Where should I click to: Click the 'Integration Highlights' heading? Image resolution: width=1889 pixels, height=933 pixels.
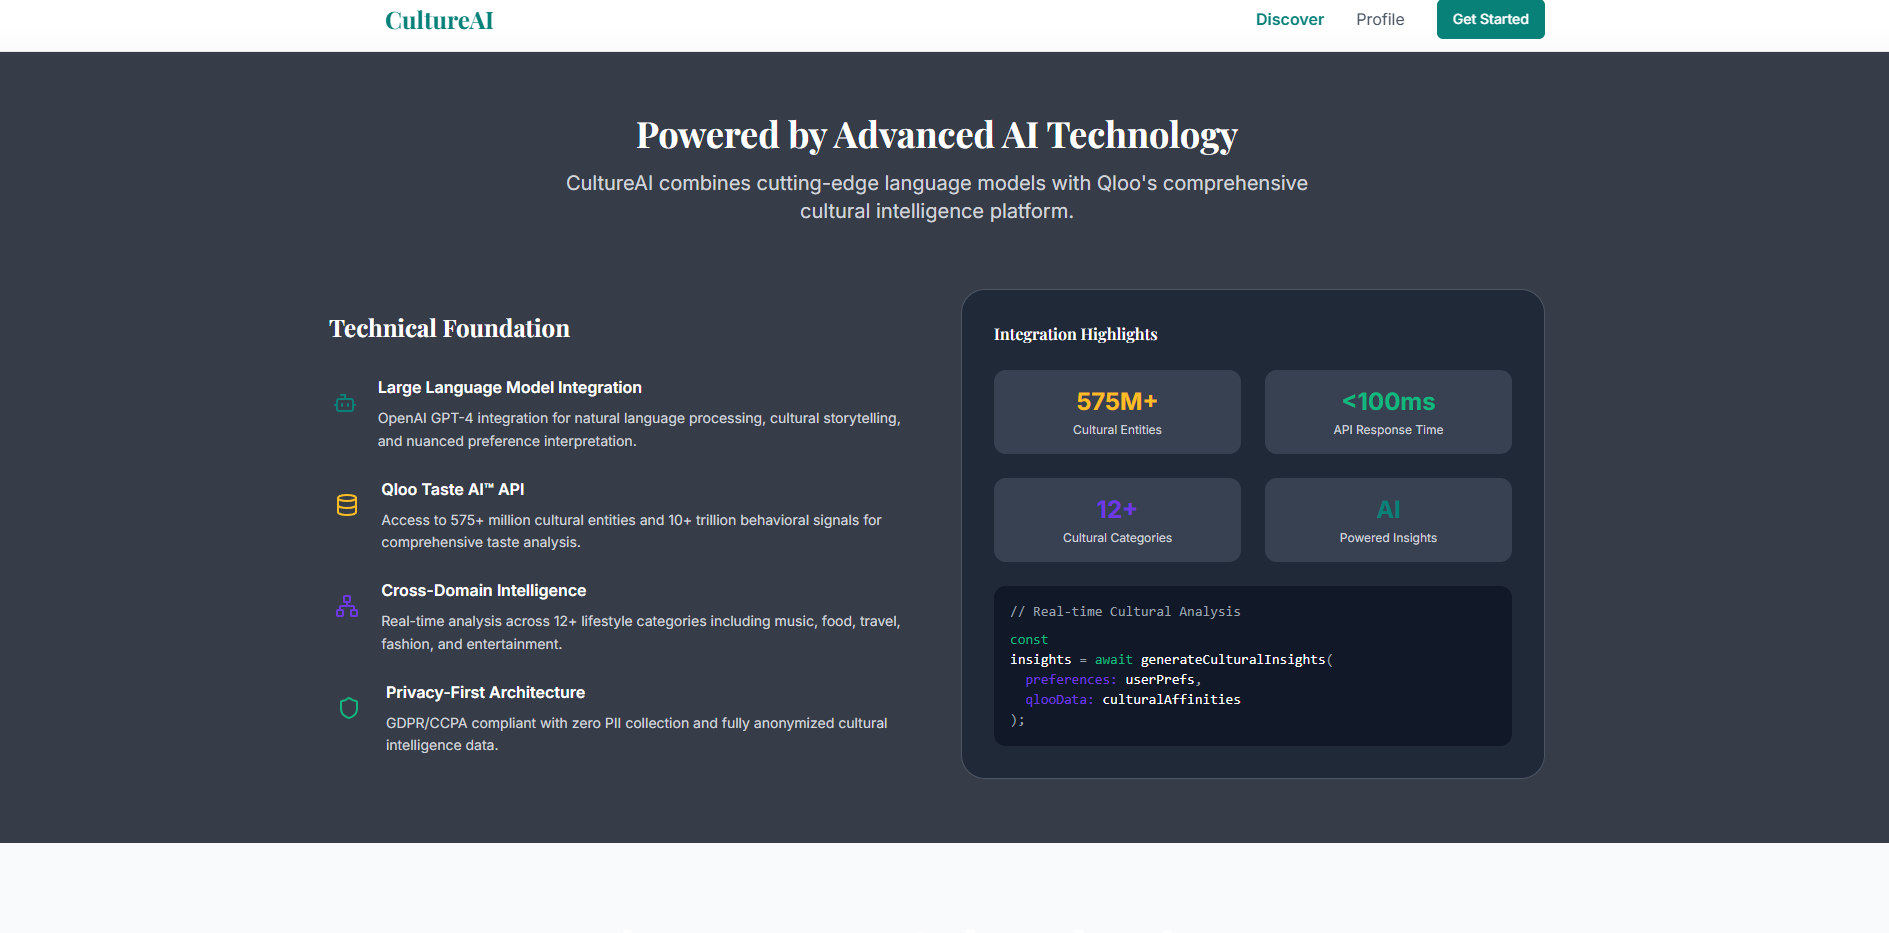1075,334
